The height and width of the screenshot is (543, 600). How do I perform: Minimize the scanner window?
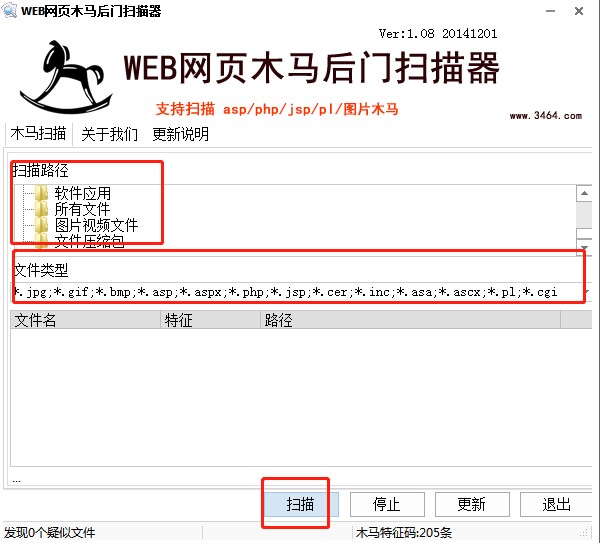click(550, 11)
